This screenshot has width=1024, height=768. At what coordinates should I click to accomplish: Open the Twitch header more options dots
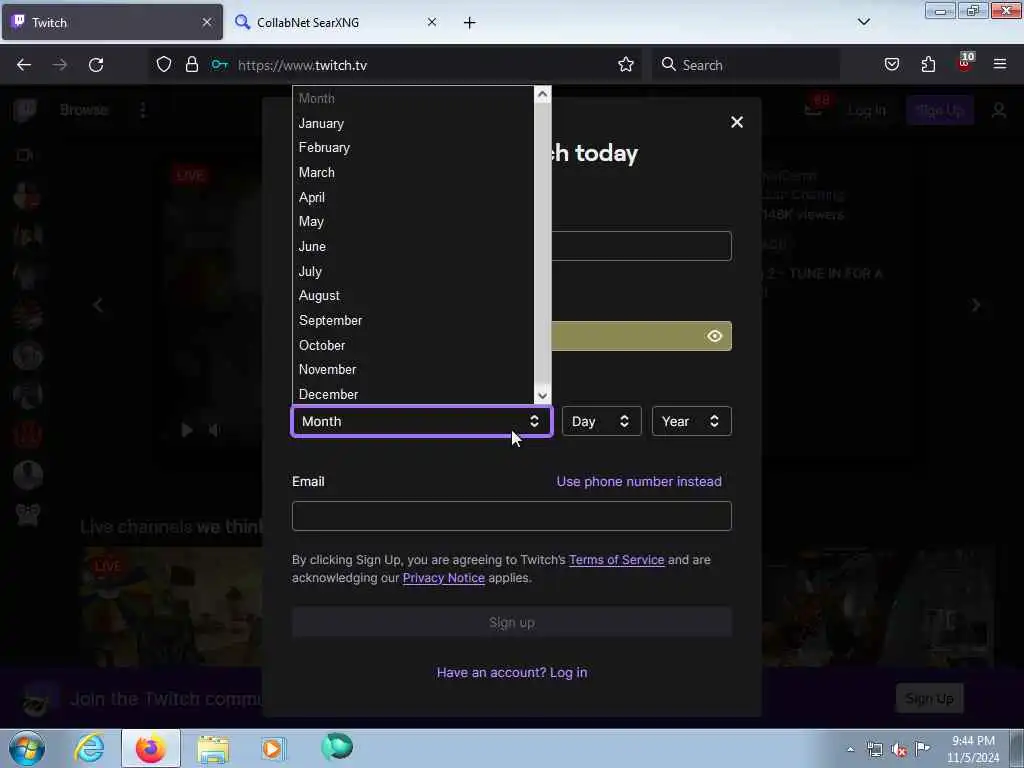pyautogui.click(x=142, y=110)
